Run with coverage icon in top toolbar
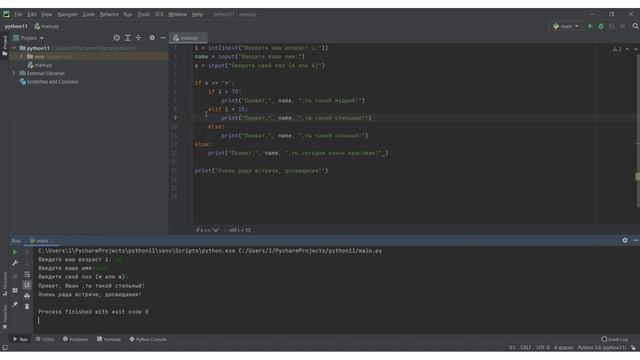Screen dimensions: 640x360 coord(611,26)
